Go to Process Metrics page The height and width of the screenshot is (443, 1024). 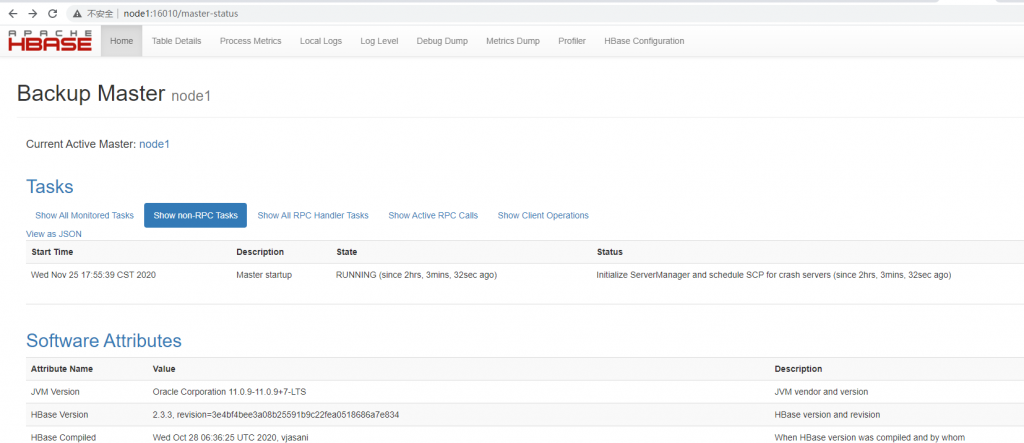[250, 41]
